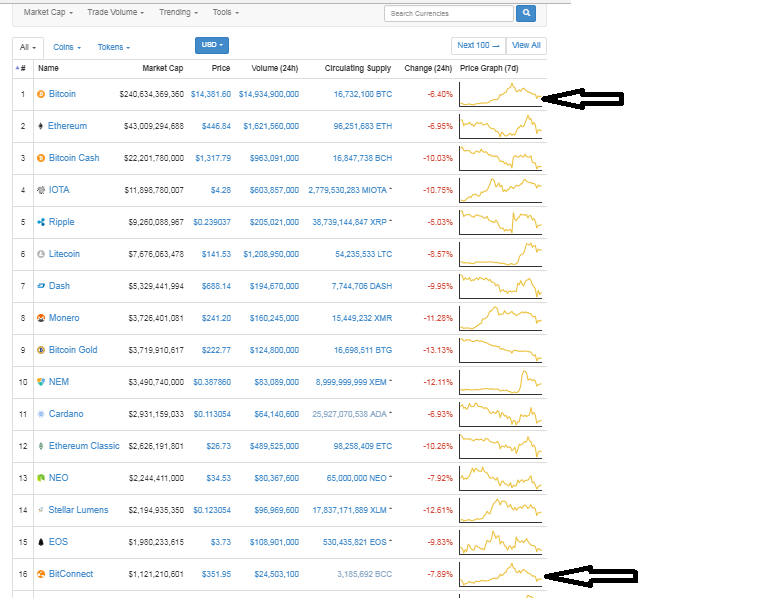The height and width of the screenshot is (598, 768).
Task: Click the Ethereum Classic logo icon
Action: coord(41,446)
